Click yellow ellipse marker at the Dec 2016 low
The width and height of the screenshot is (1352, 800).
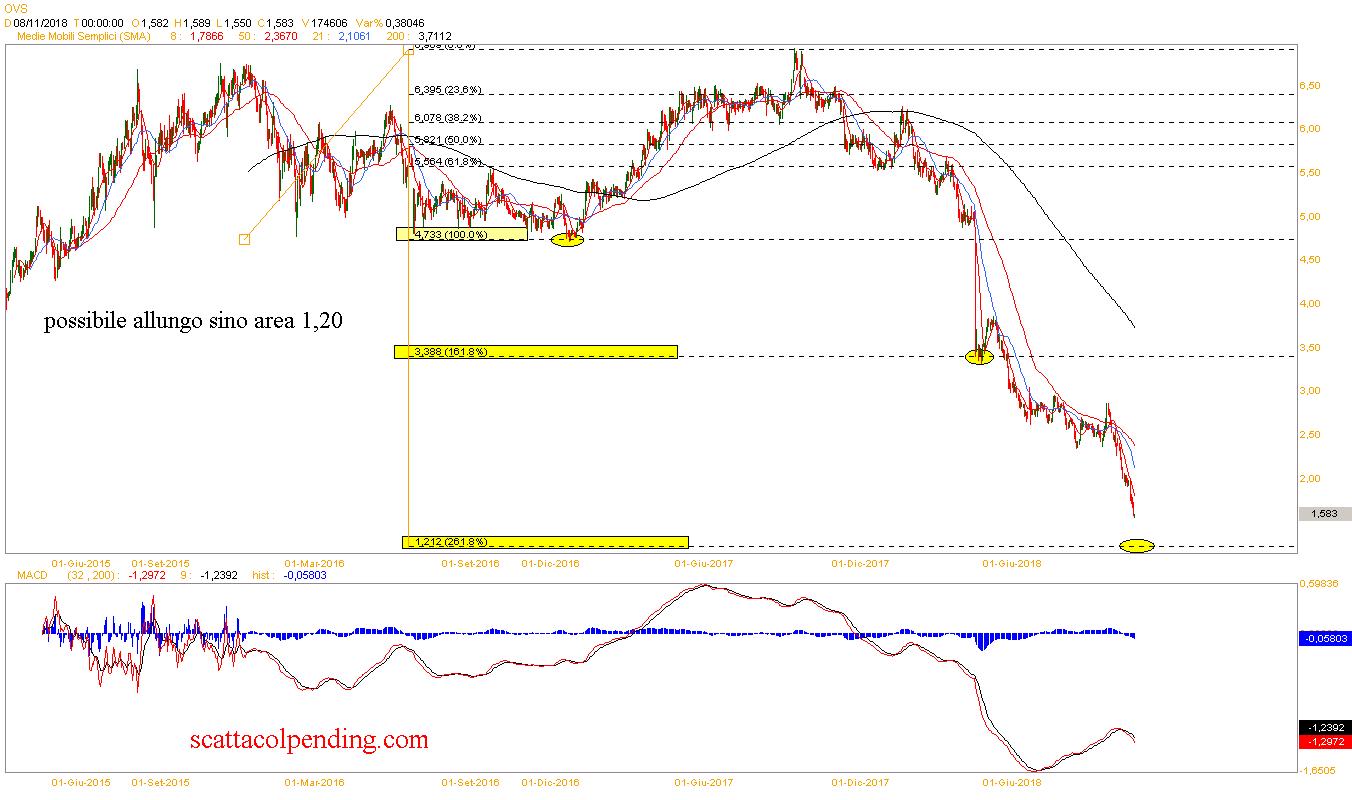567,240
